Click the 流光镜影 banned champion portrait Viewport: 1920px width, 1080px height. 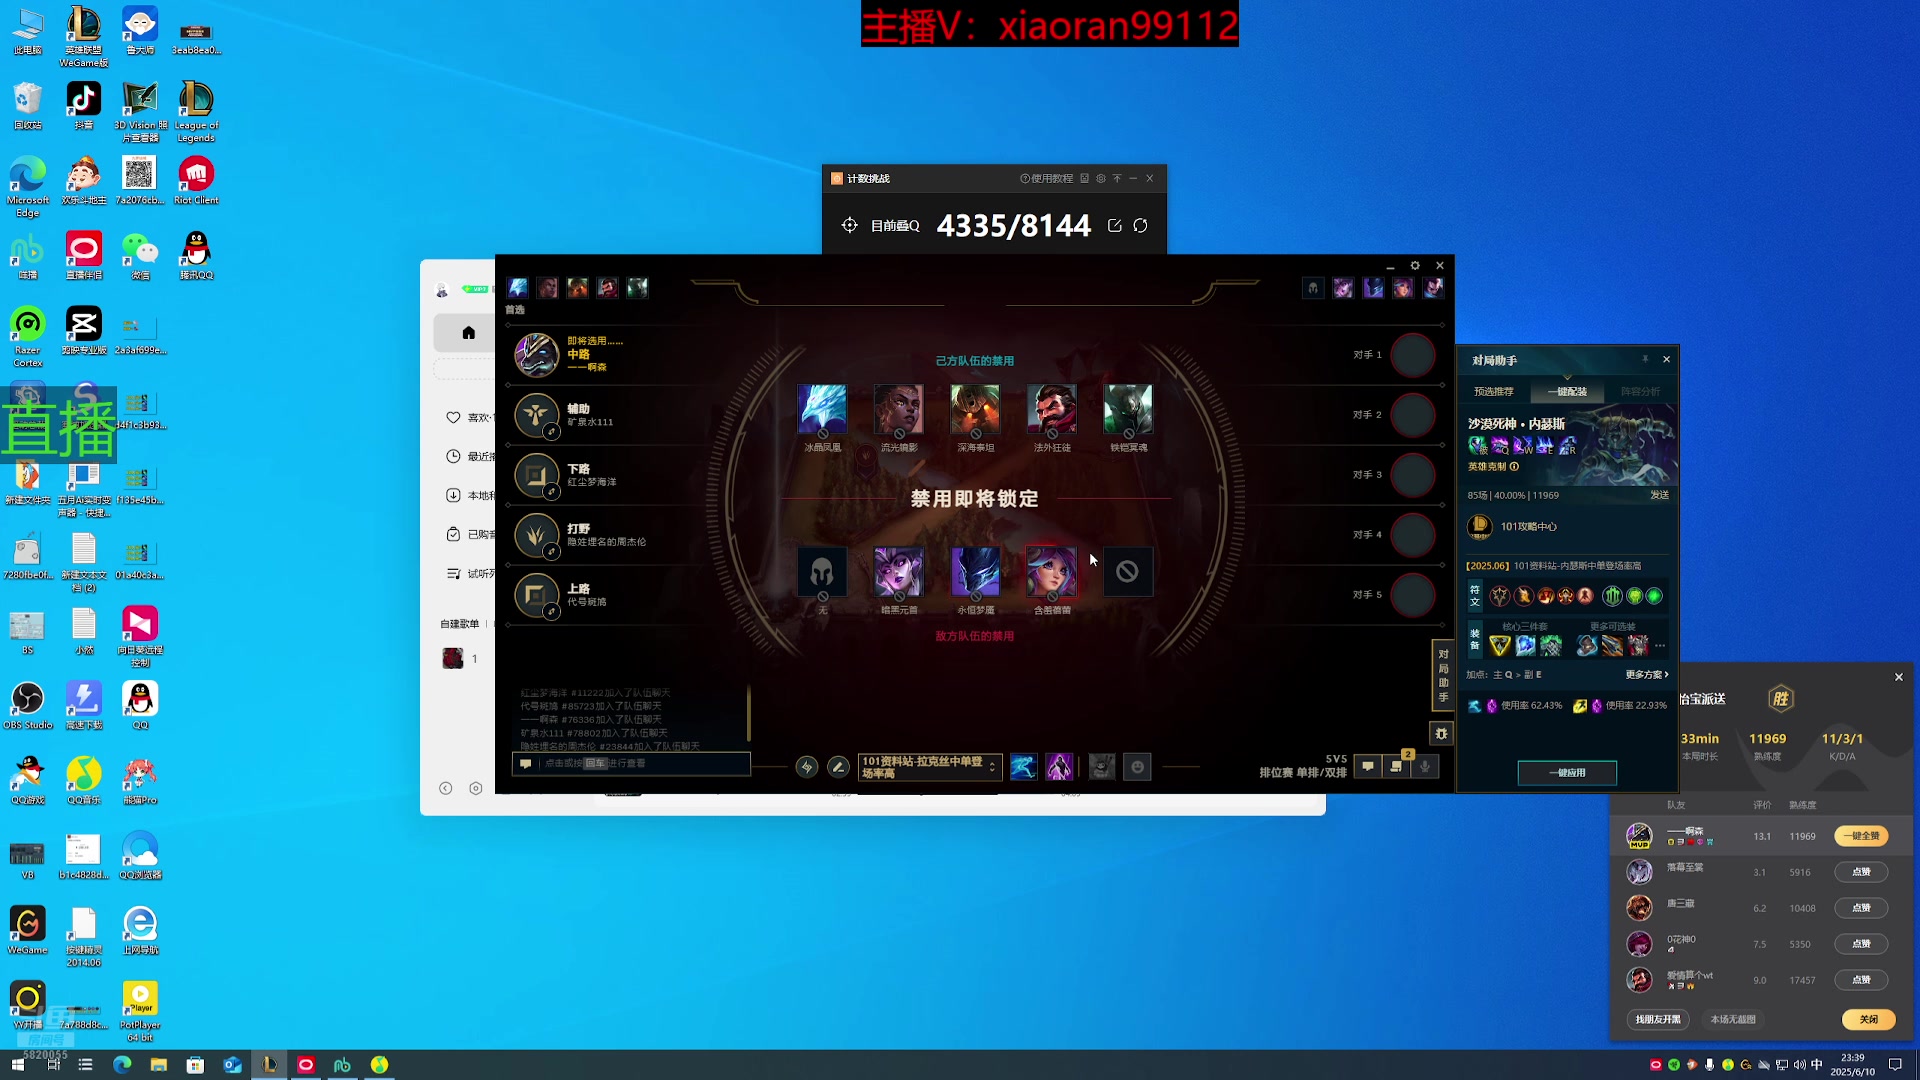pos(898,409)
